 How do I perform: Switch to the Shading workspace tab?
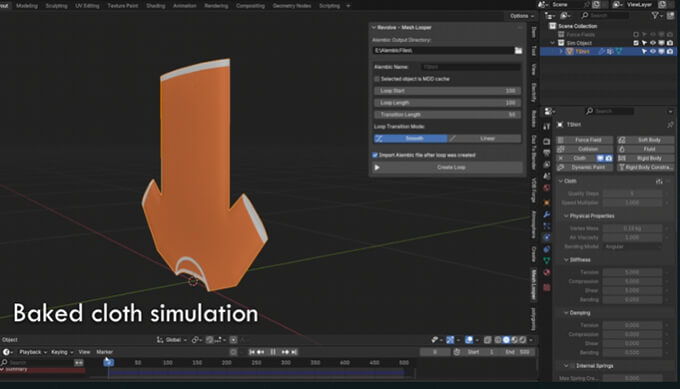(x=155, y=6)
